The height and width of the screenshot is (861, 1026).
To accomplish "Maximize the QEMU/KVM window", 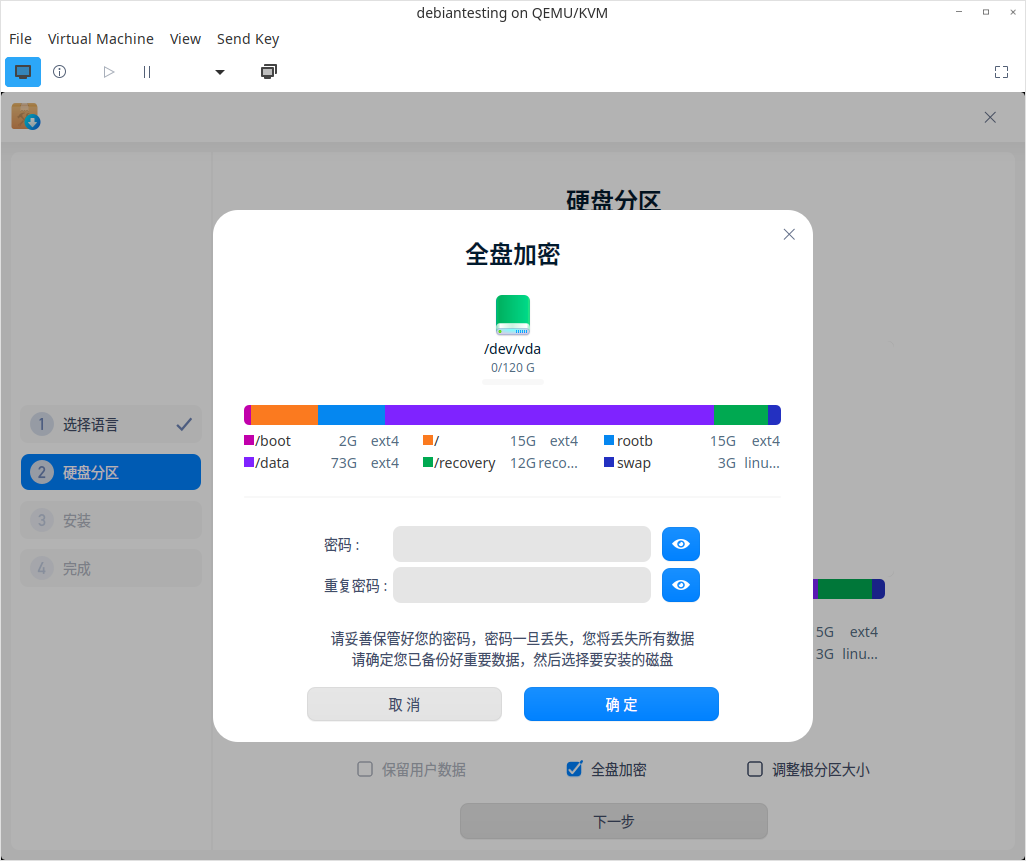I will click(986, 12).
